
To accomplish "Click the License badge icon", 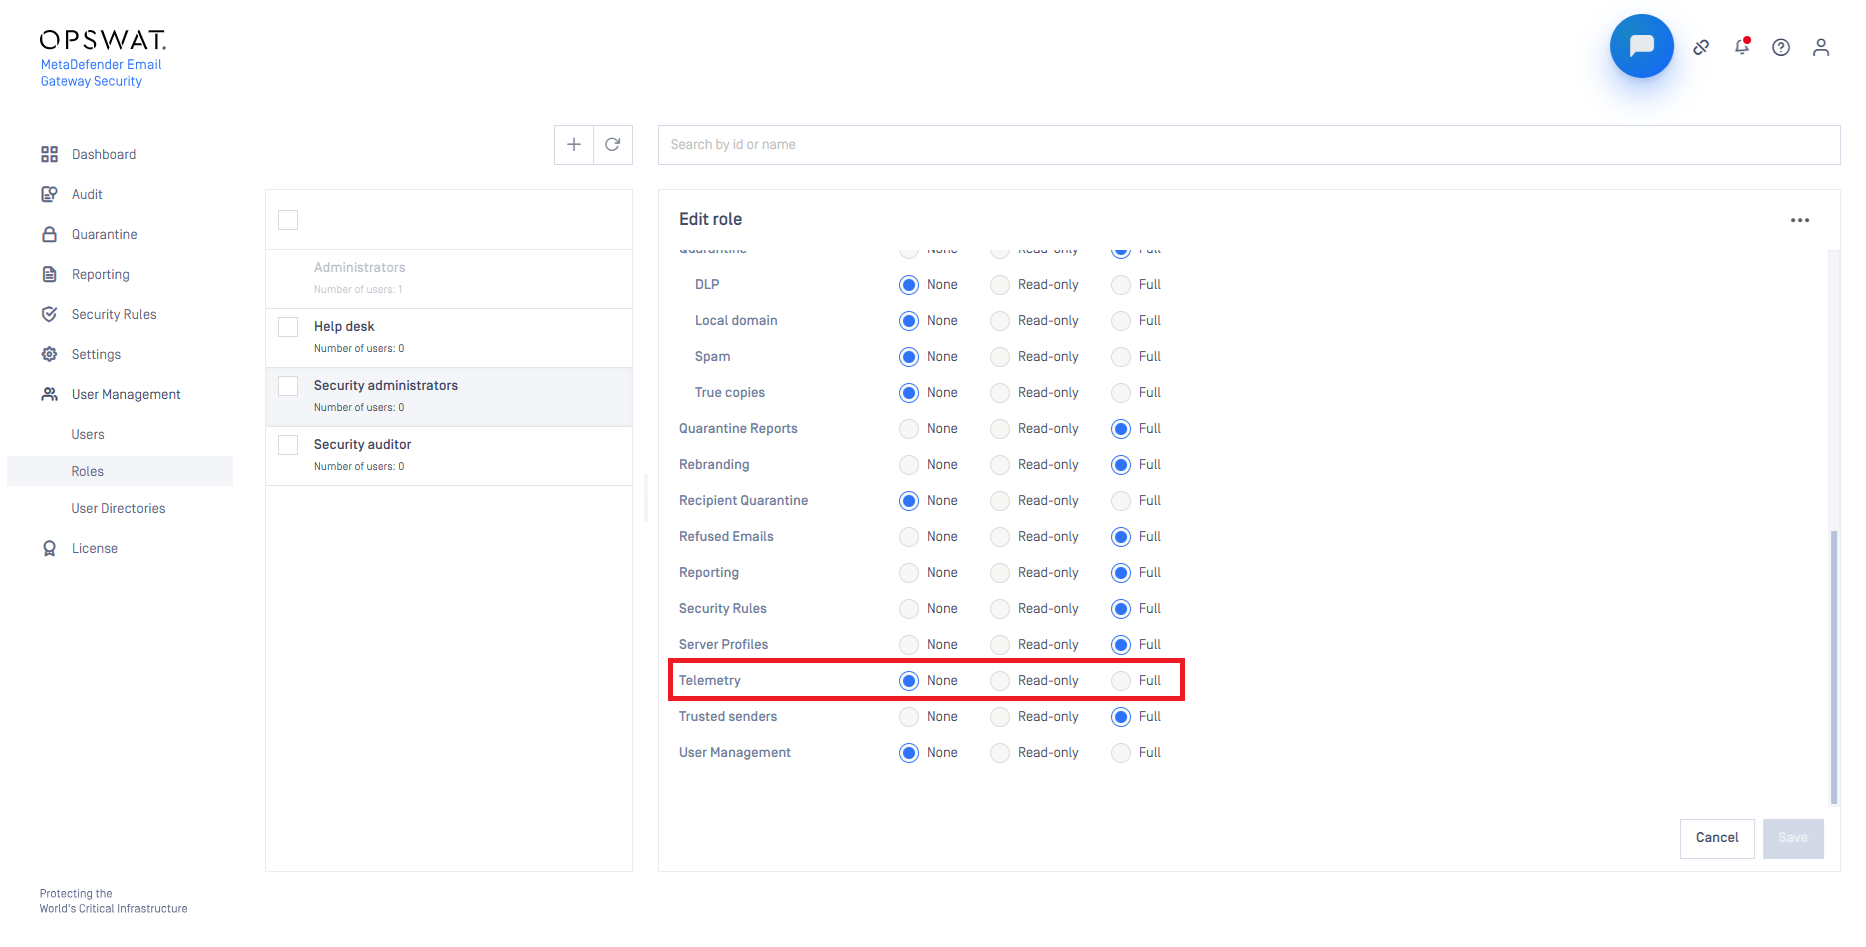I will coord(49,548).
